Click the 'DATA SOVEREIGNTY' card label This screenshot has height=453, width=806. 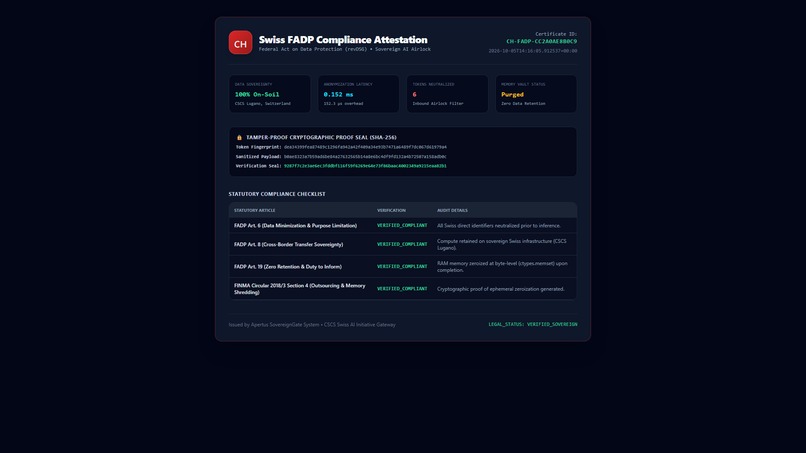pos(252,84)
